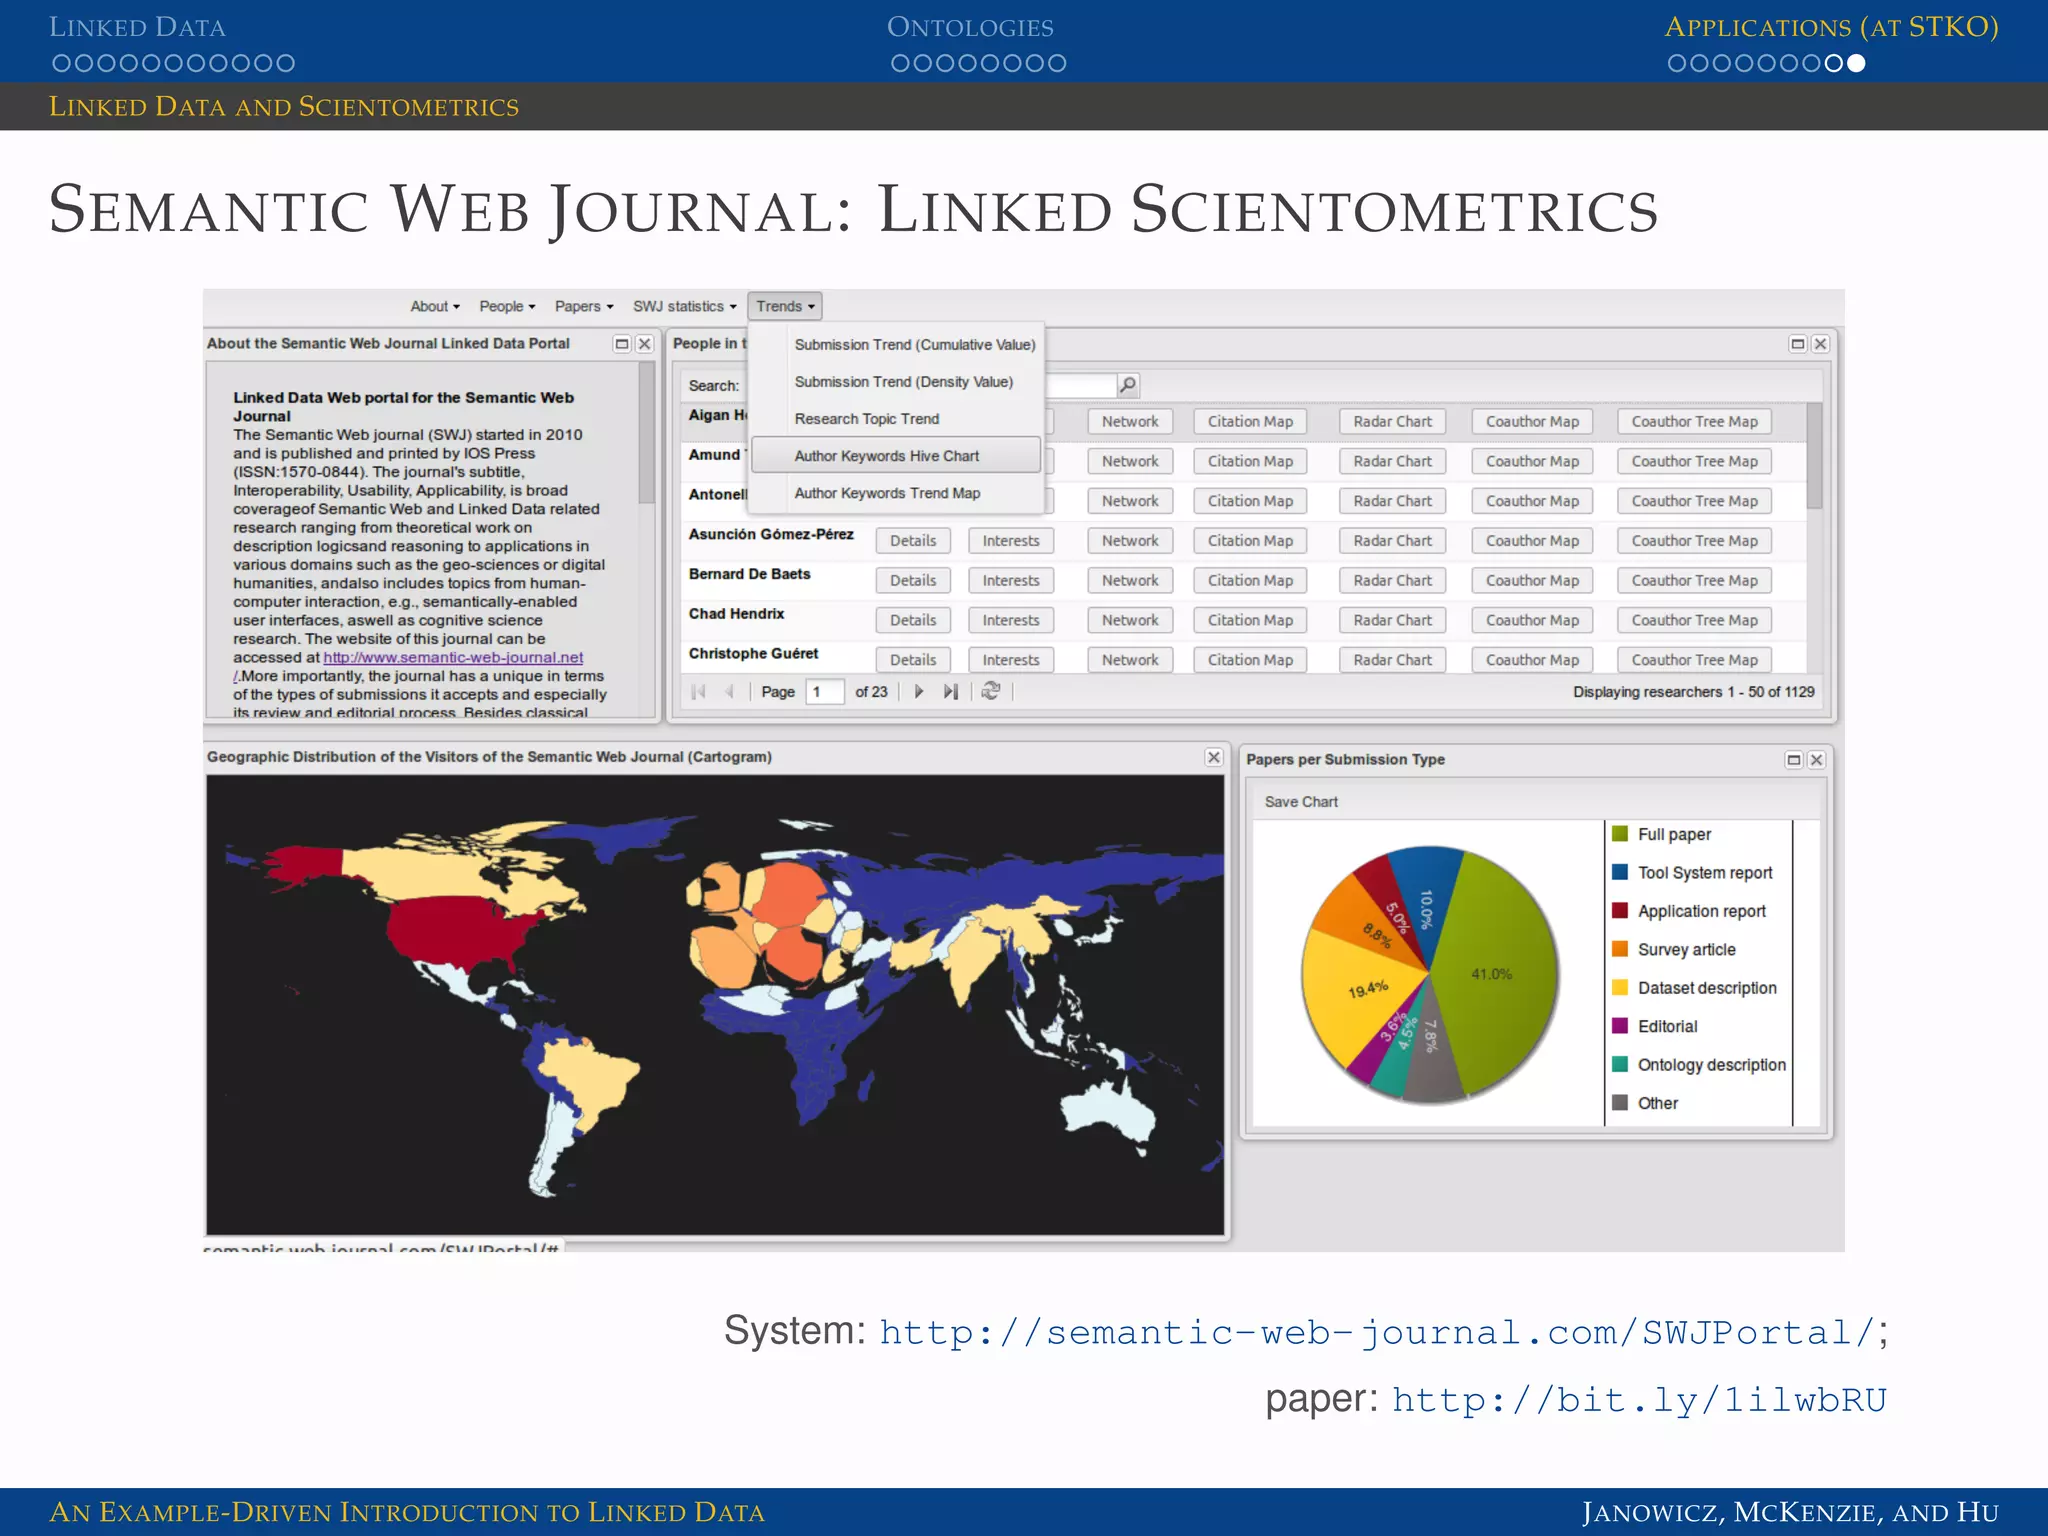This screenshot has width=2048, height=1536.
Task: Close Papers per Submission Type panel
Action: click(1817, 760)
